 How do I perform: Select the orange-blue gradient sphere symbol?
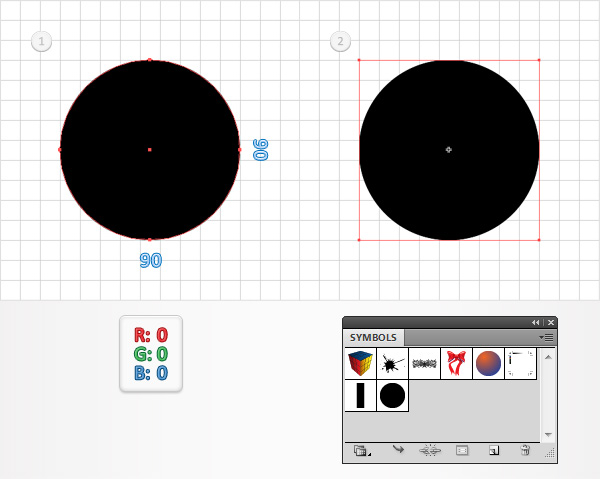click(488, 363)
